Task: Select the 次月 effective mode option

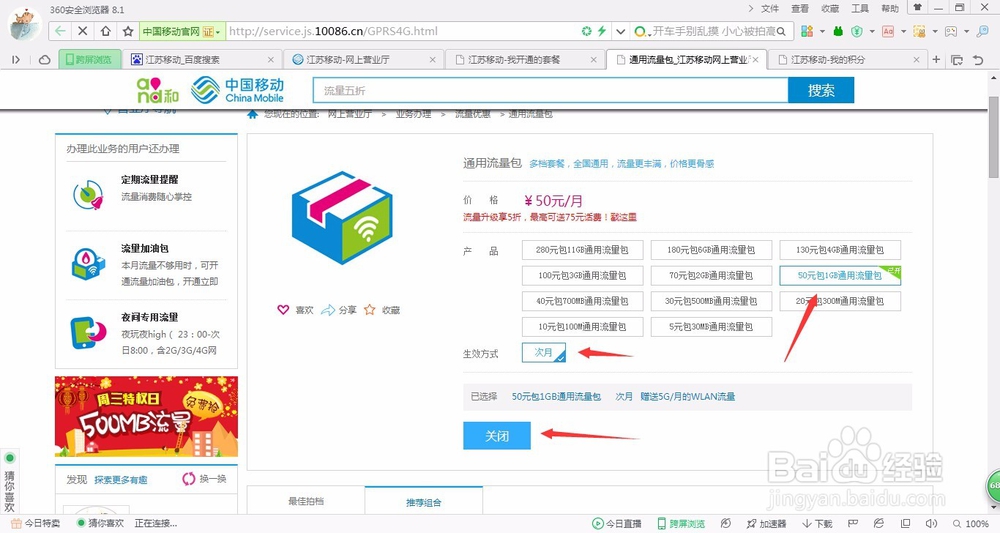Action: (543, 353)
